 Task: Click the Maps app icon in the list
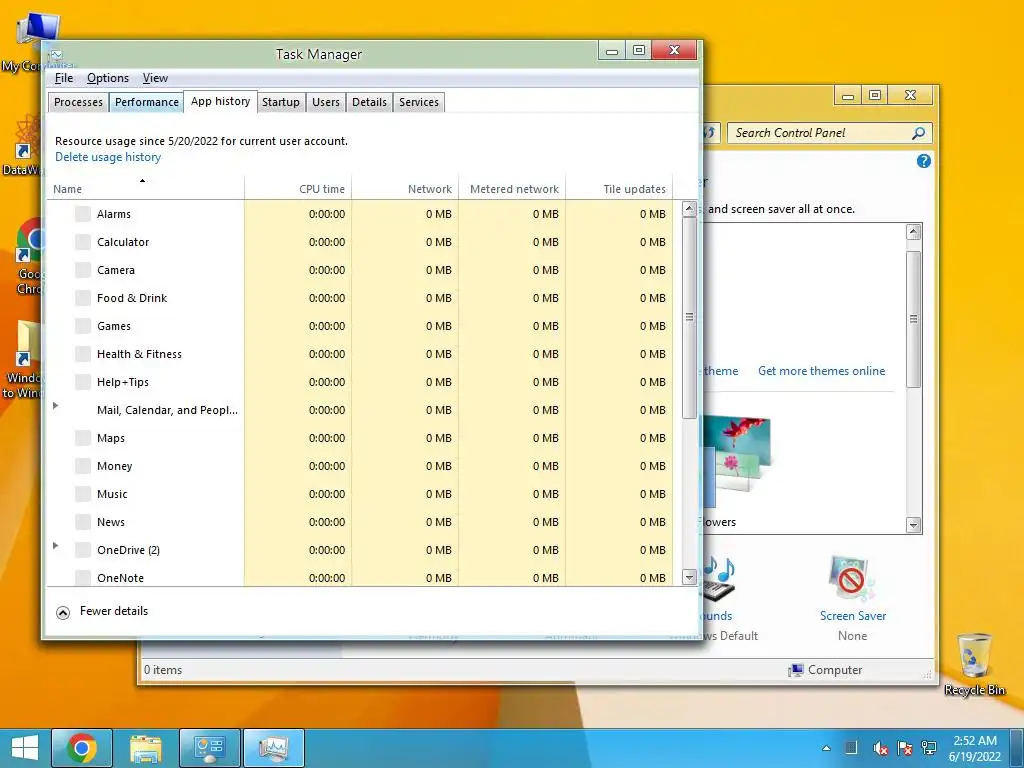pos(83,438)
